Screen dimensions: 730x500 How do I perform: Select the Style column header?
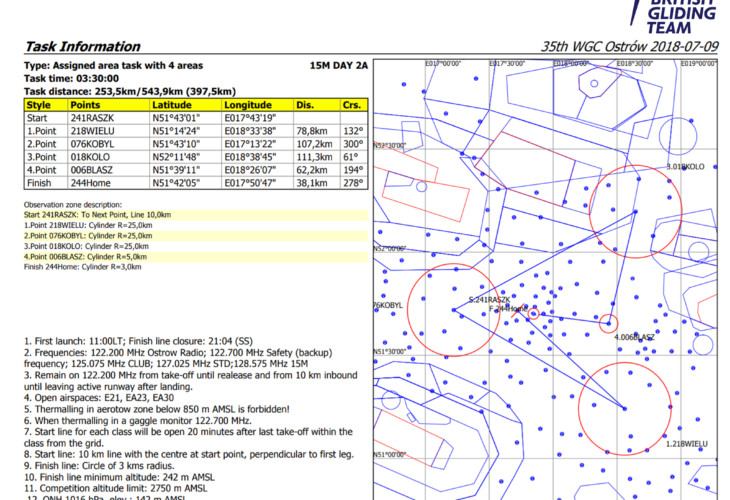39,104
